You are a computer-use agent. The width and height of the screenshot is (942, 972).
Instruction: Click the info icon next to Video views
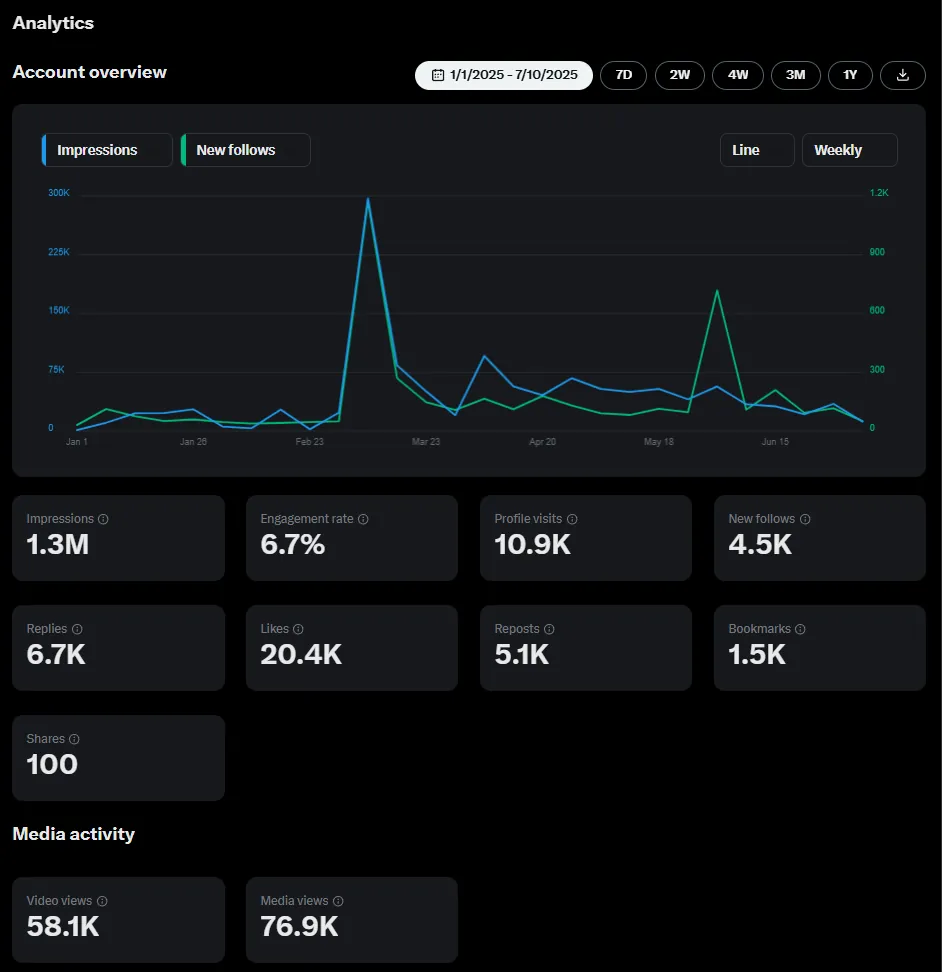pos(102,901)
